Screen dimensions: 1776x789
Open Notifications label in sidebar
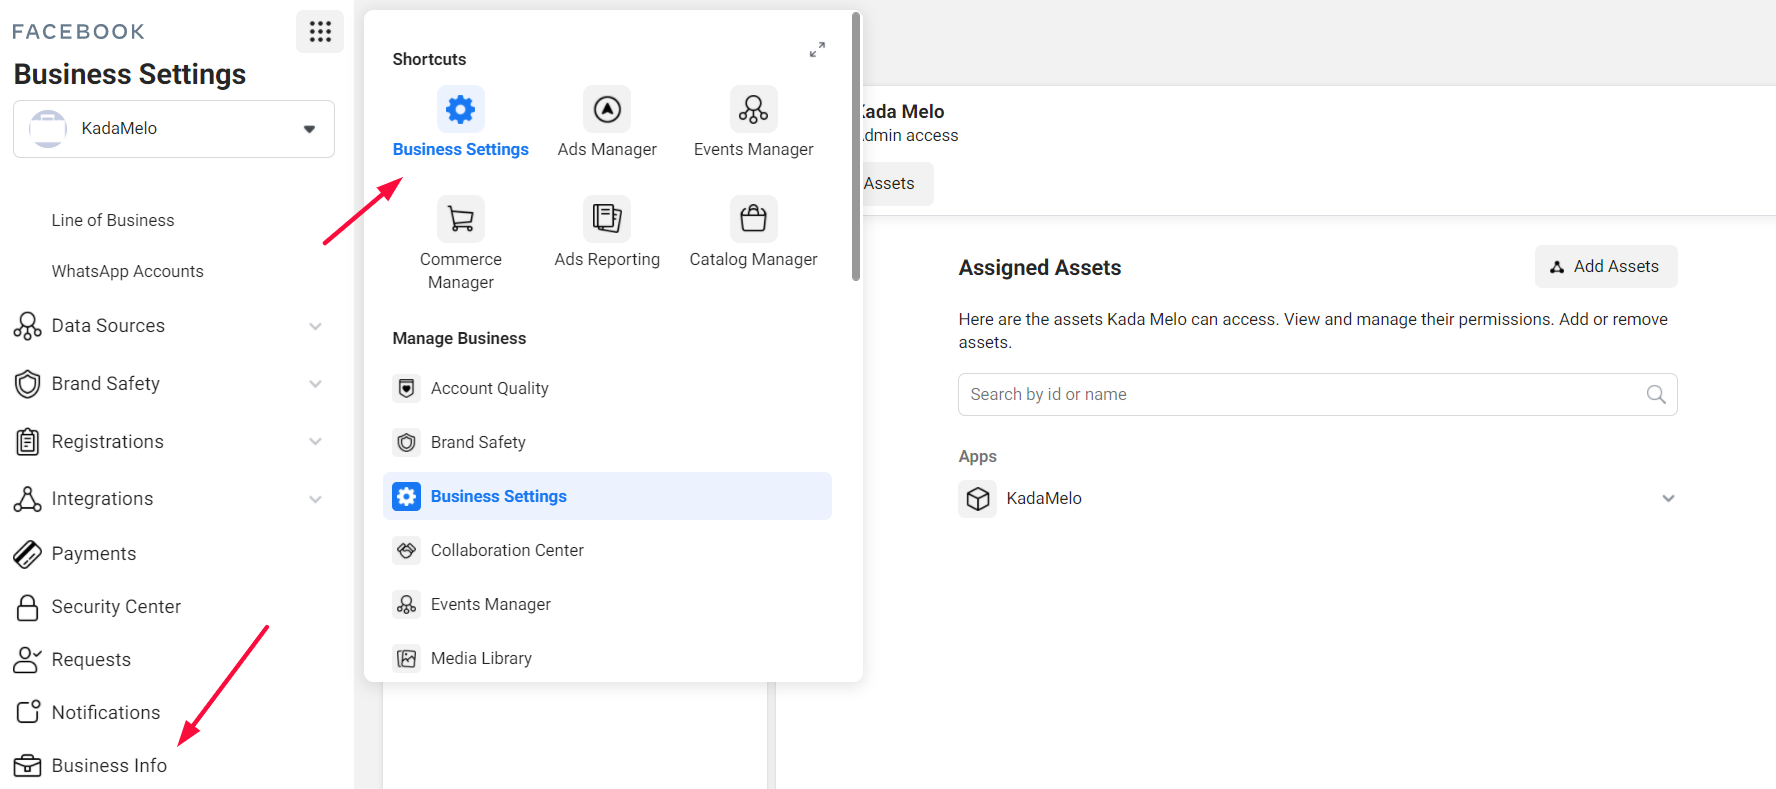[106, 712]
